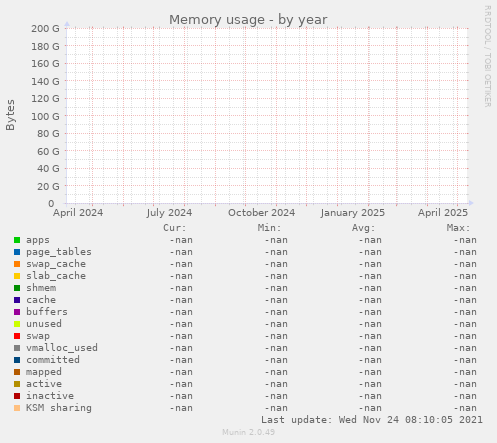Click the inactive dark red swatch
The image size is (497, 443).
17,396
